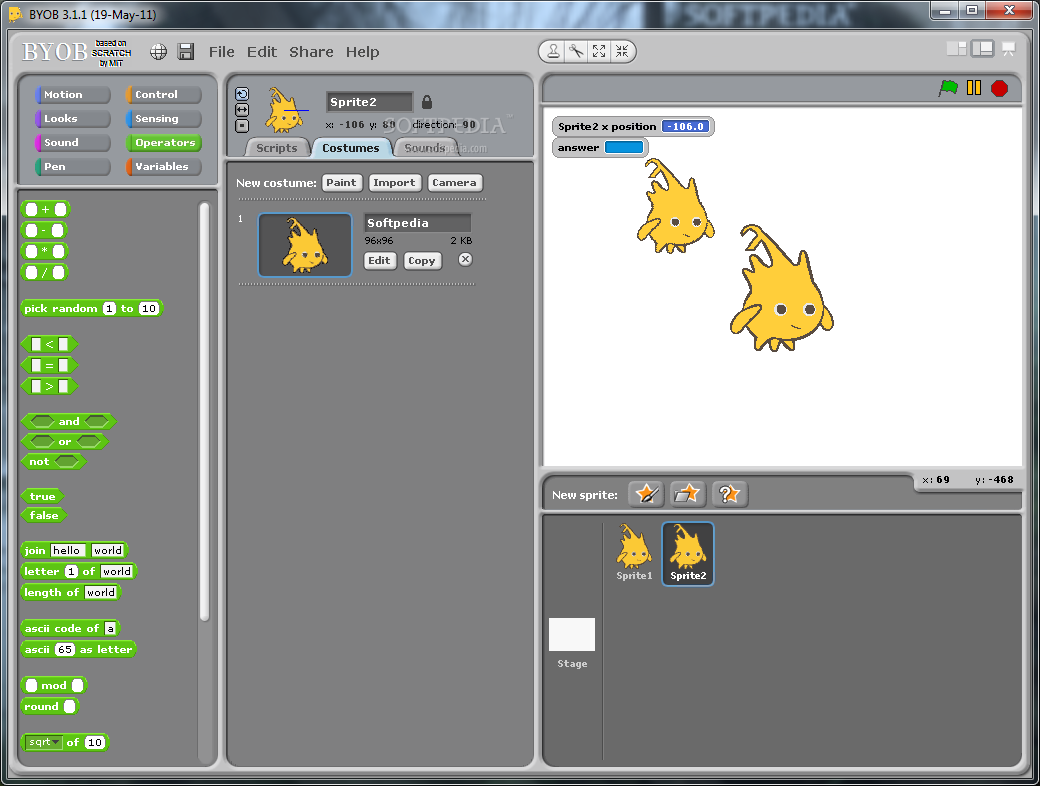Select the grow sprite tool
The height and width of the screenshot is (786, 1040).
pyautogui.click(x=599, y=51)
